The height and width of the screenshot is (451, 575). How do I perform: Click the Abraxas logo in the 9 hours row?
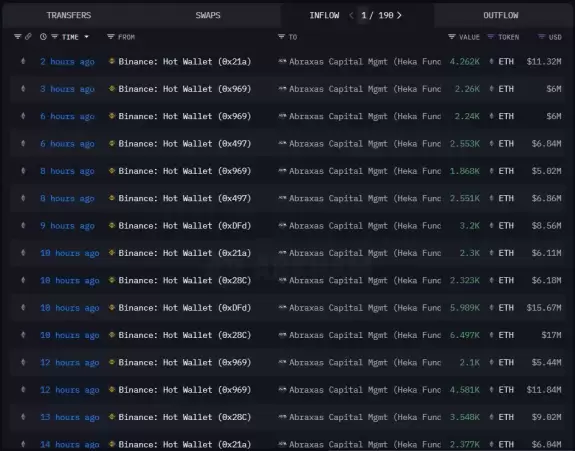tap(282, 226)
